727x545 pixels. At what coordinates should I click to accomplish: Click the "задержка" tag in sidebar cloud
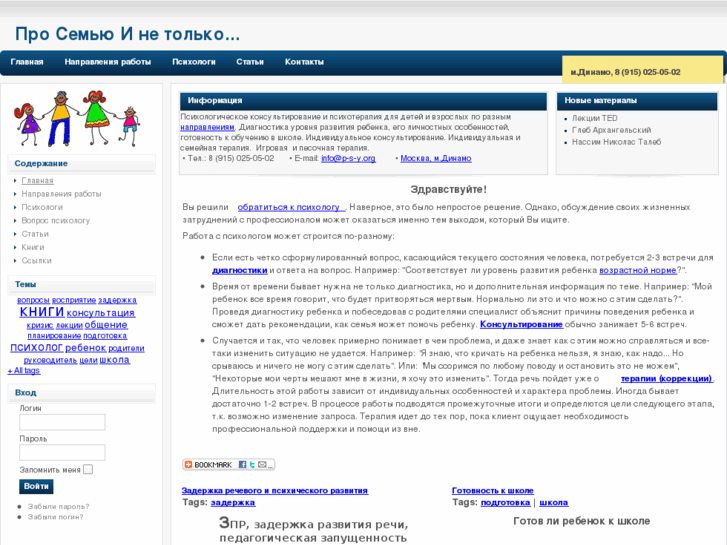117,300
